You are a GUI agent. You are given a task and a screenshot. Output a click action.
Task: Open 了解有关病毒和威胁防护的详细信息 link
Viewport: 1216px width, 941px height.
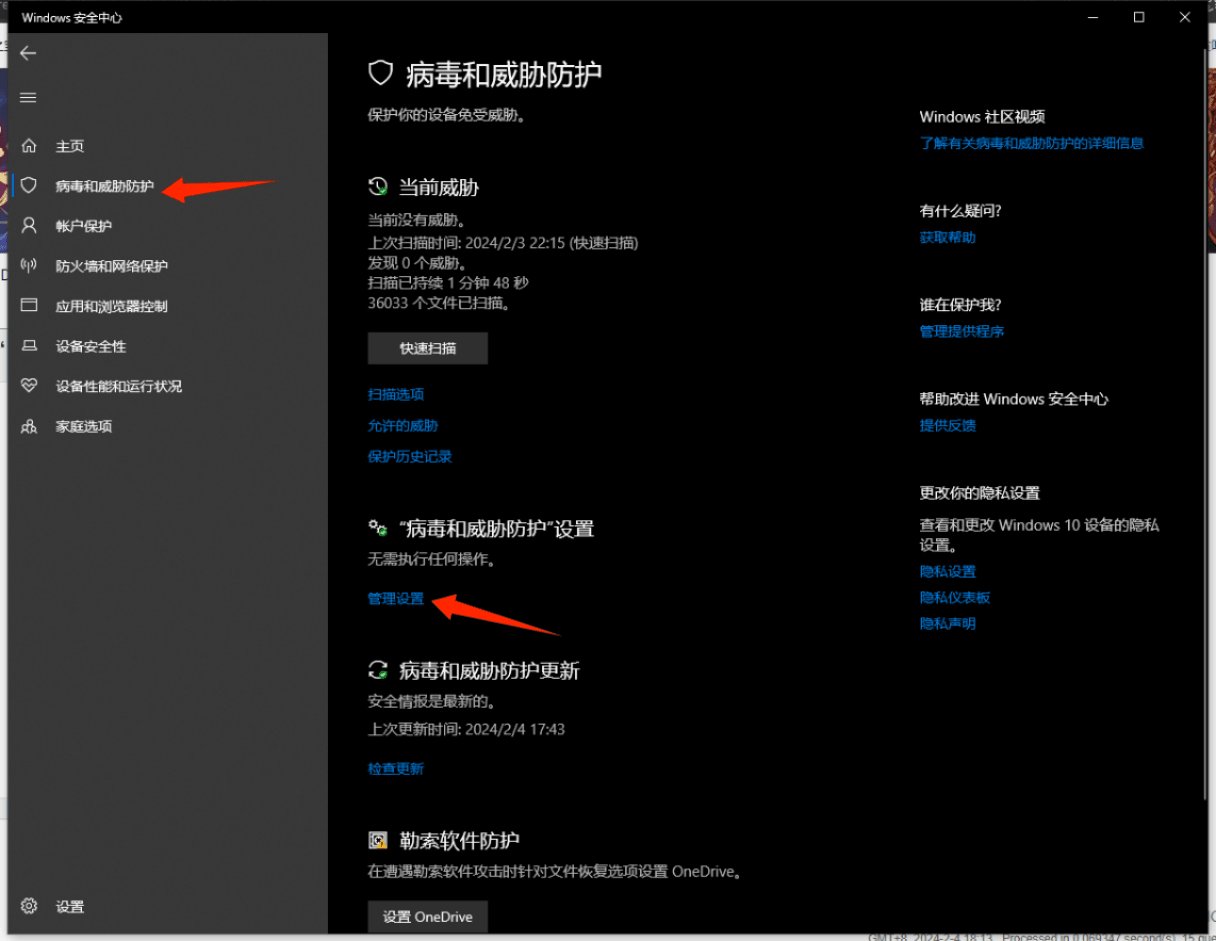1032,143
